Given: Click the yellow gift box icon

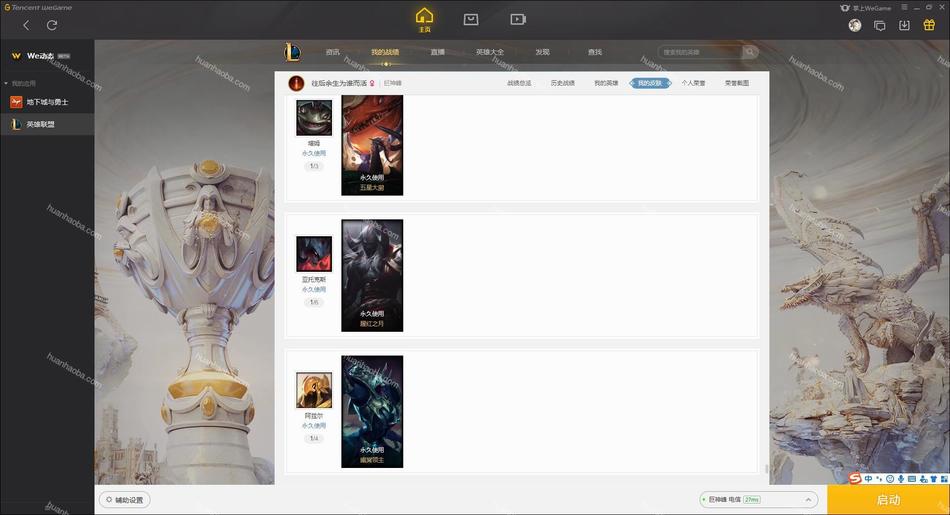Looking at the screenshot, I should [x=929, y=25].
